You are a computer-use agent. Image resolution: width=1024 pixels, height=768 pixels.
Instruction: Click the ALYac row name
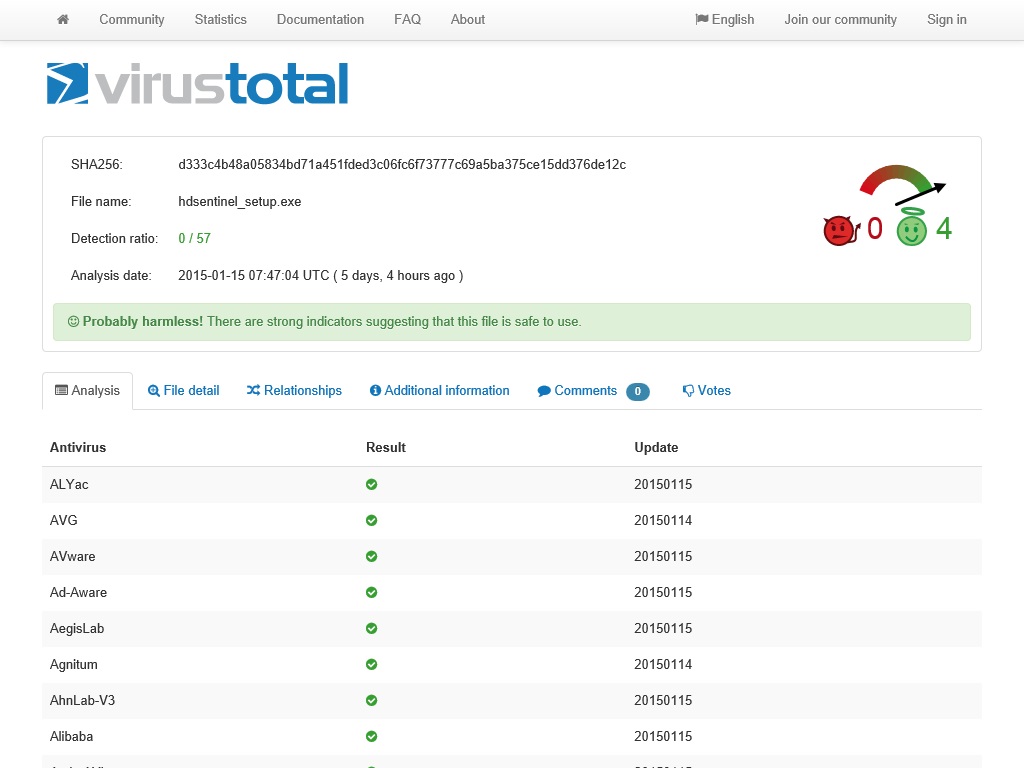(69, 485)
